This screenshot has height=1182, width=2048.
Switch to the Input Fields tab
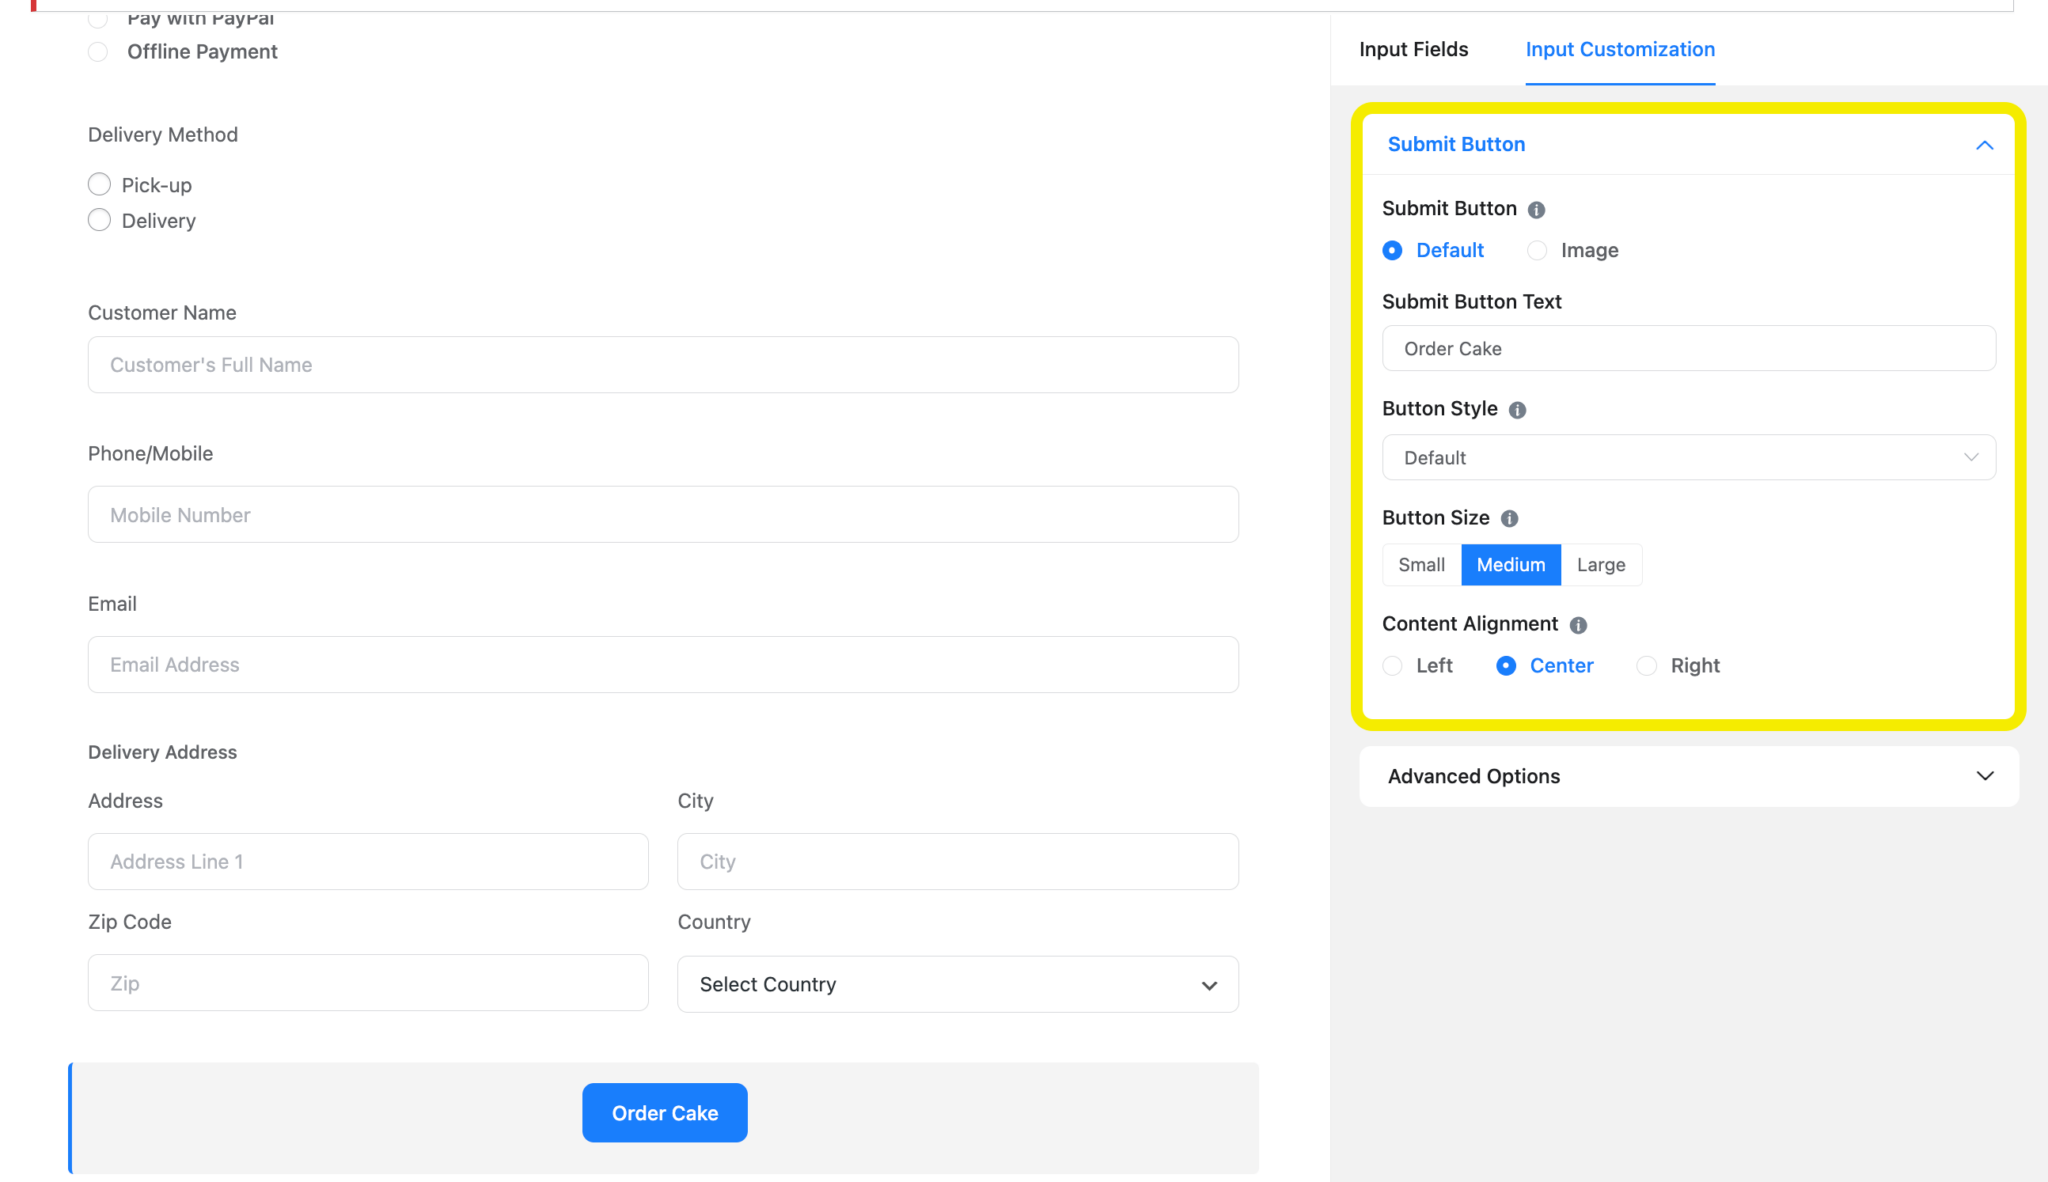click(x=1413, y=49)
